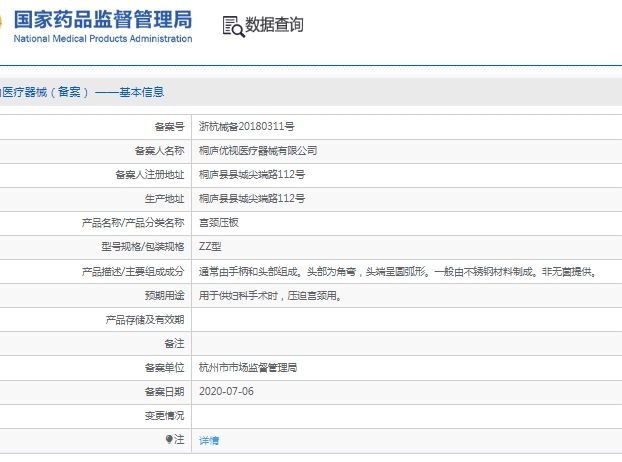Click the 变更情况 label

165,416
